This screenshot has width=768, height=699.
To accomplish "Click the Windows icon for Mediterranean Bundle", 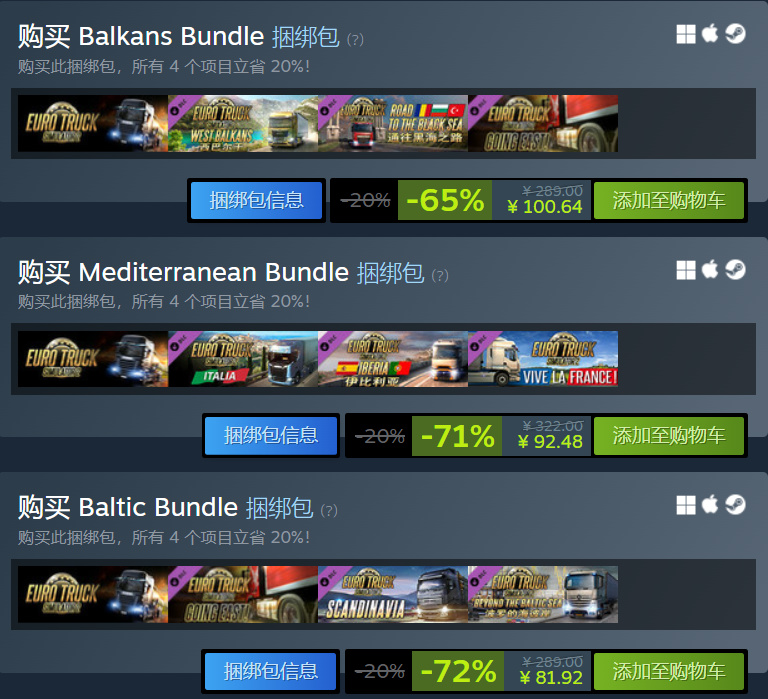I will pyautogui.click(x=686, y=270).
